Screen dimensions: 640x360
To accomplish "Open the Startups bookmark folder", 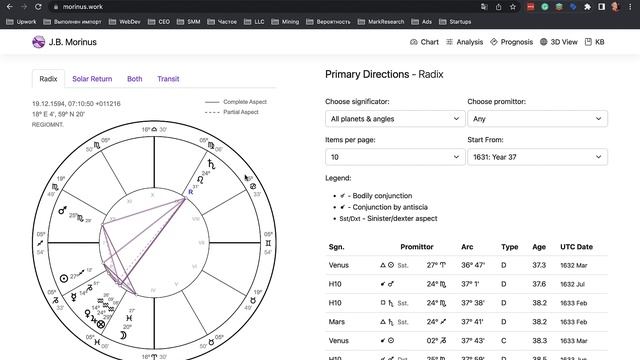I will [x=455, y=22].
